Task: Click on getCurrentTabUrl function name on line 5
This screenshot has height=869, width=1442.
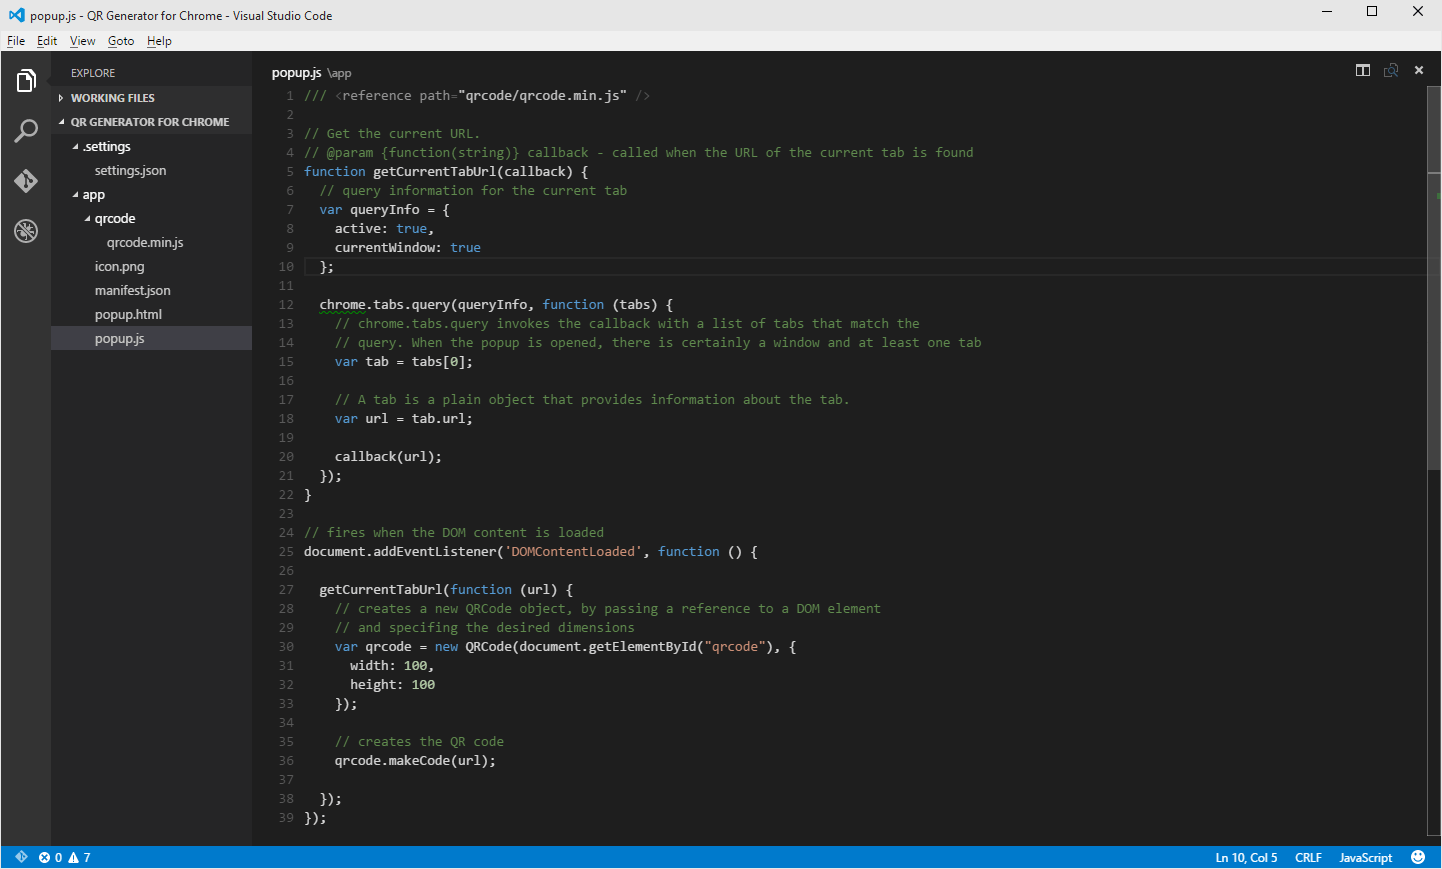Action: (x=435, y=171)
